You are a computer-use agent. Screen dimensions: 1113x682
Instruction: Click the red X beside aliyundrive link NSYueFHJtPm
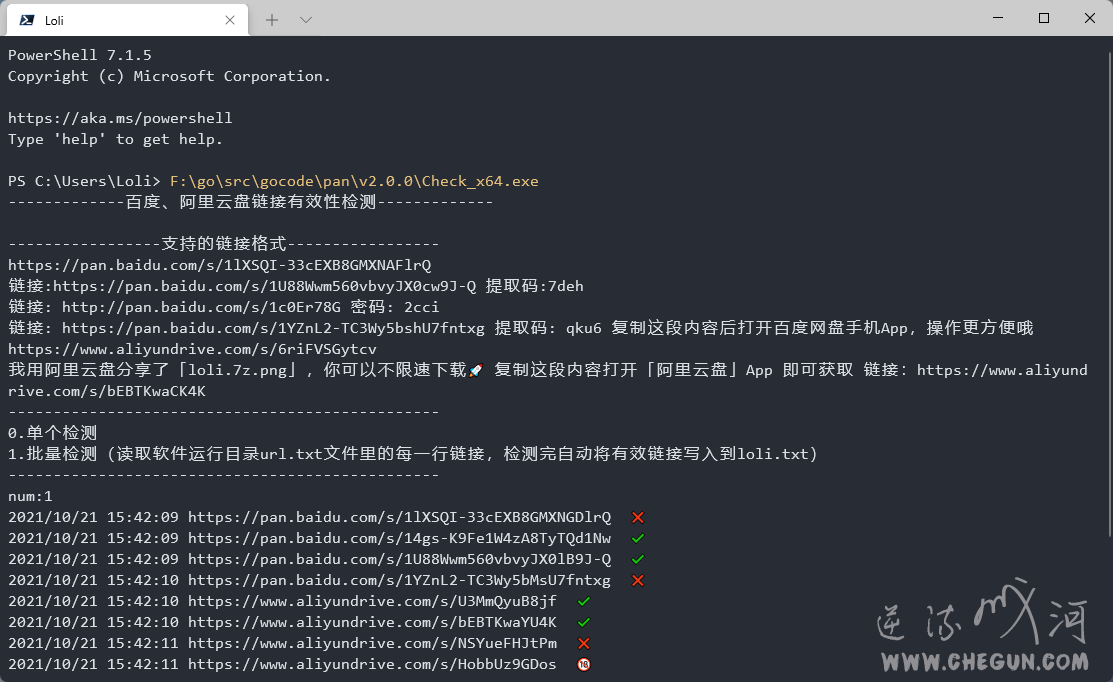584,644
